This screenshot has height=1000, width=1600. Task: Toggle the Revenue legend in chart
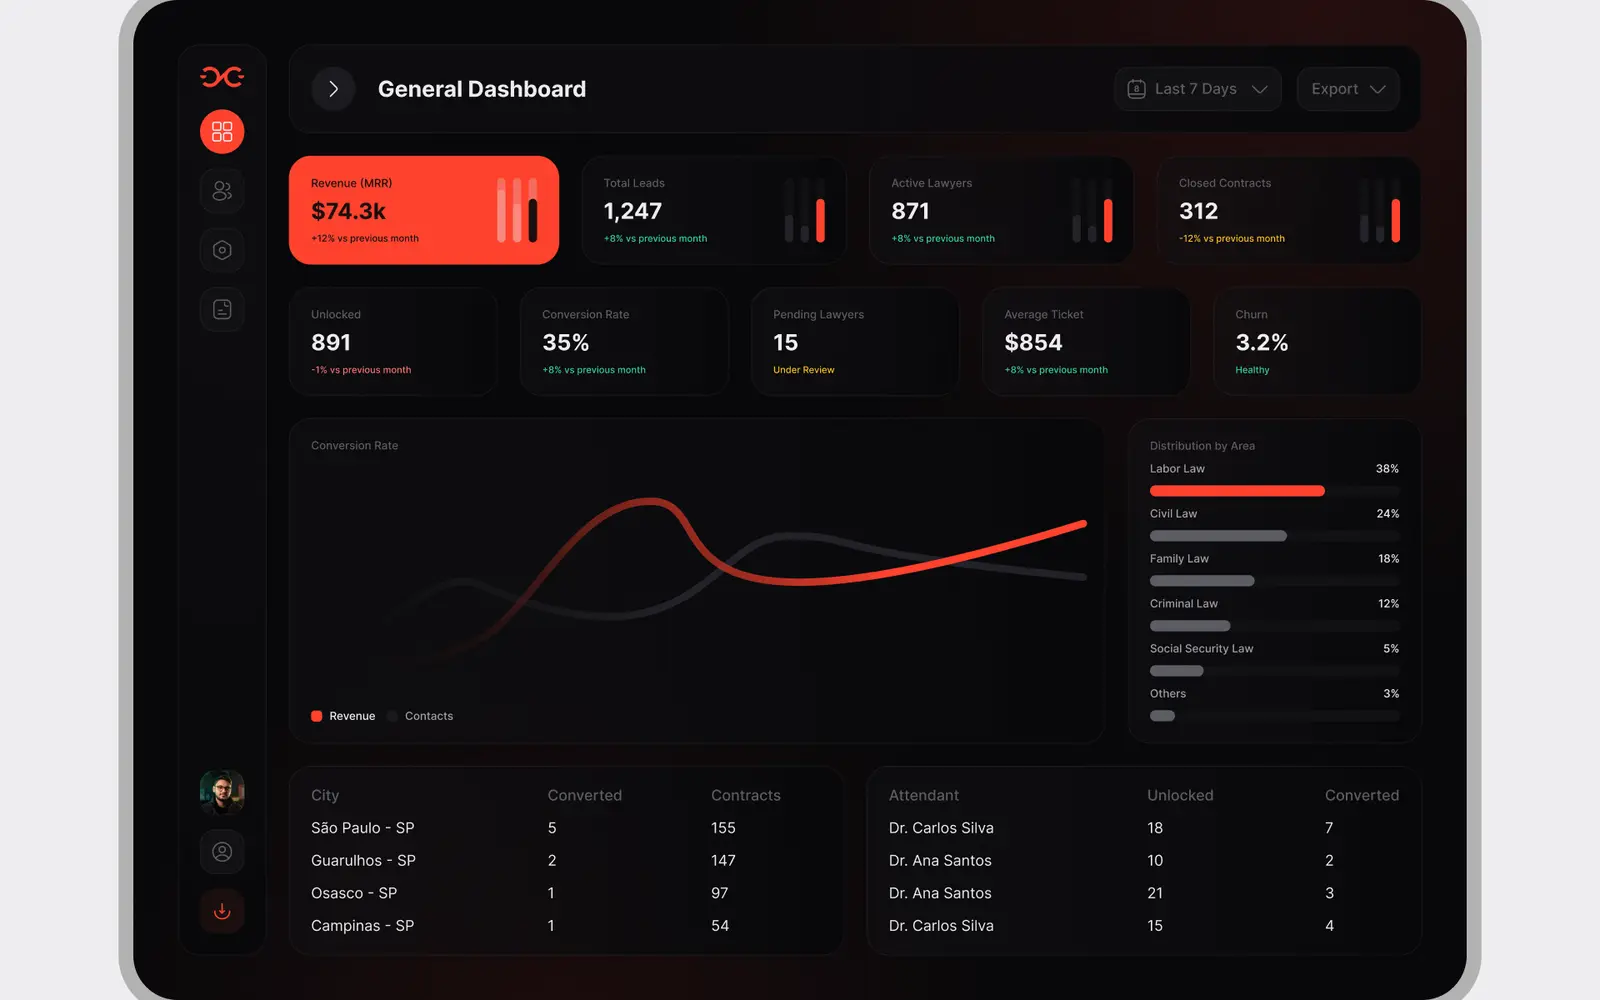[x=343, y=716]
